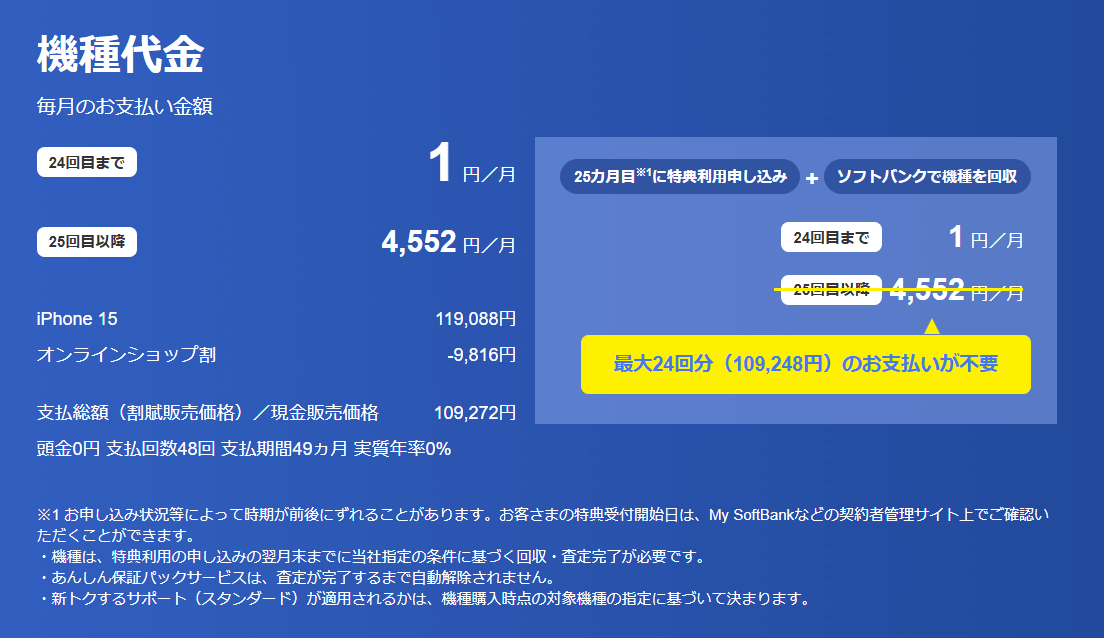The width and height of the screenshot is (1104, 638).
Task: Click the large 1 円/月 price on the left
Action: pos(472,163)
